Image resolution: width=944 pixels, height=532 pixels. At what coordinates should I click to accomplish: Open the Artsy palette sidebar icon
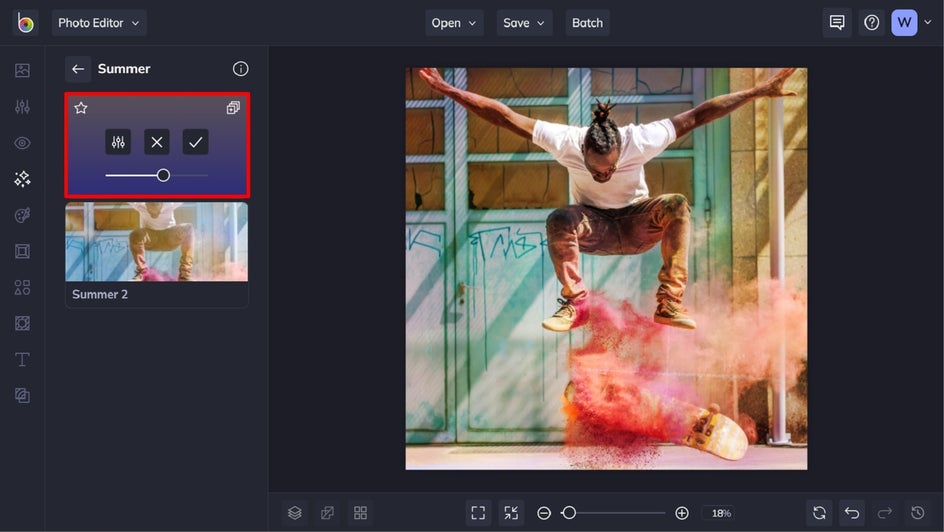[x=22, y=215]
